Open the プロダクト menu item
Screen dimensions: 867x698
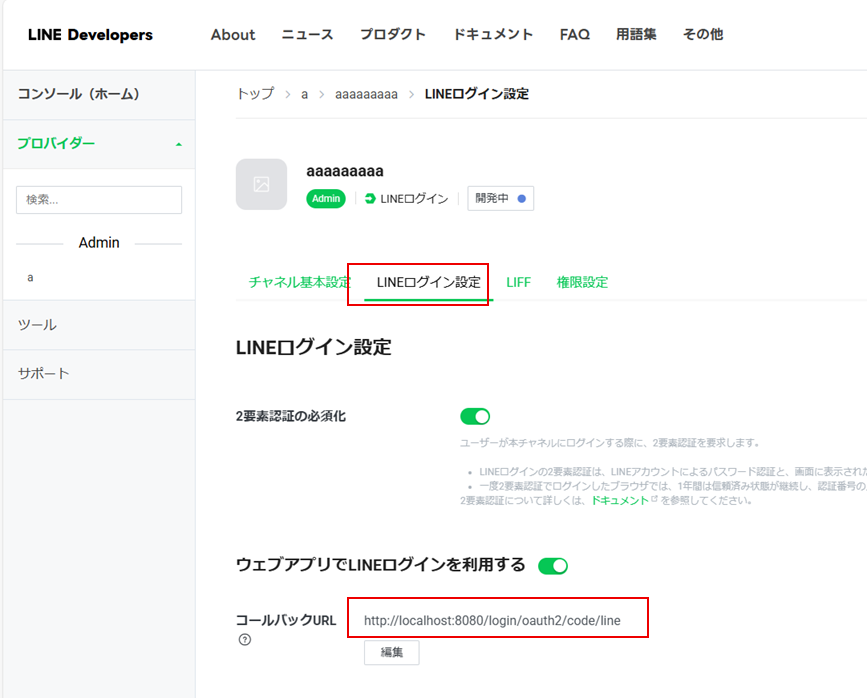tap(393, 35)
